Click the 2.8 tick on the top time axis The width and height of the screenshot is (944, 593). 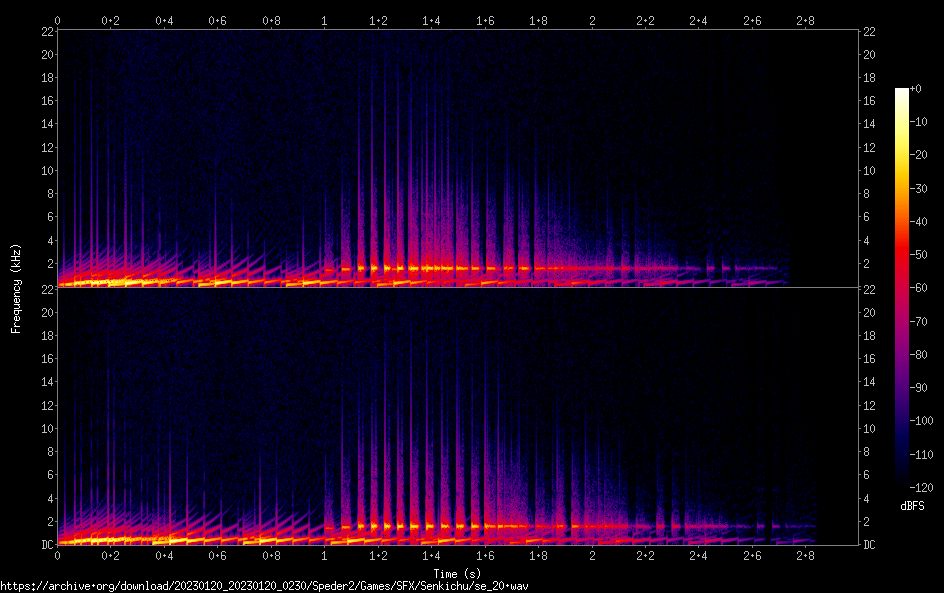tap(806, 20)
